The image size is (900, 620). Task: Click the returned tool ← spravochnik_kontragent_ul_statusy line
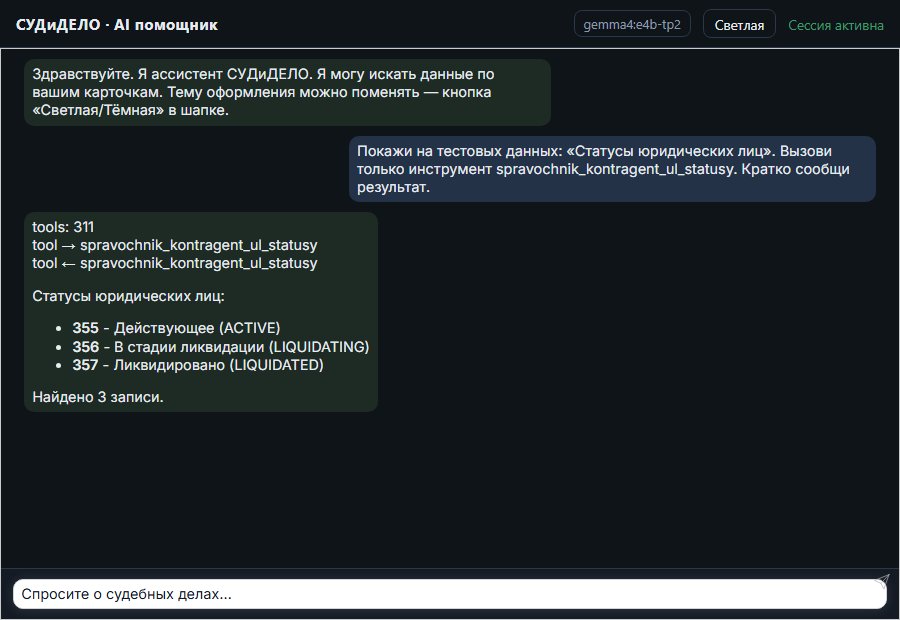174,263
